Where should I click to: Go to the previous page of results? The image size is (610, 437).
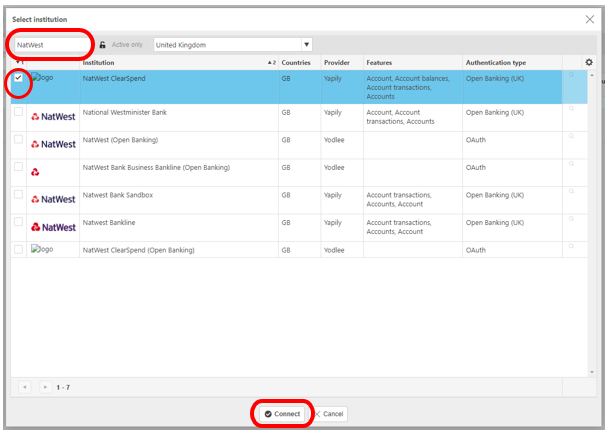coord(25,386)
